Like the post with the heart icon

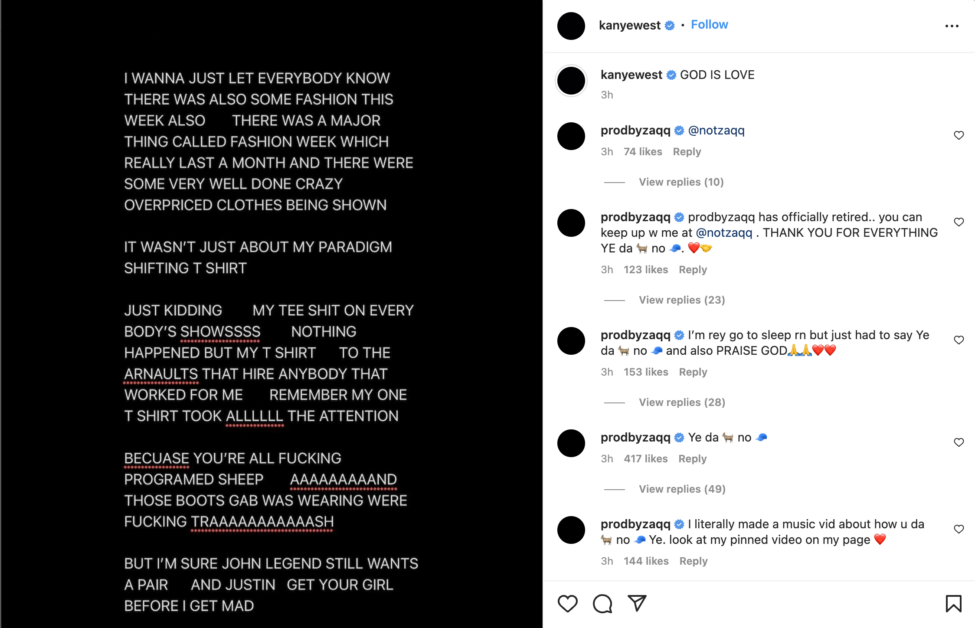pos(567,603)
